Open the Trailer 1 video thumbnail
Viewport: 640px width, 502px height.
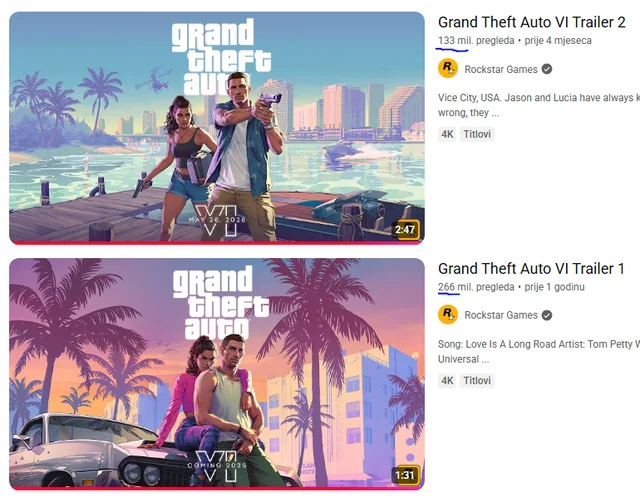217,374
